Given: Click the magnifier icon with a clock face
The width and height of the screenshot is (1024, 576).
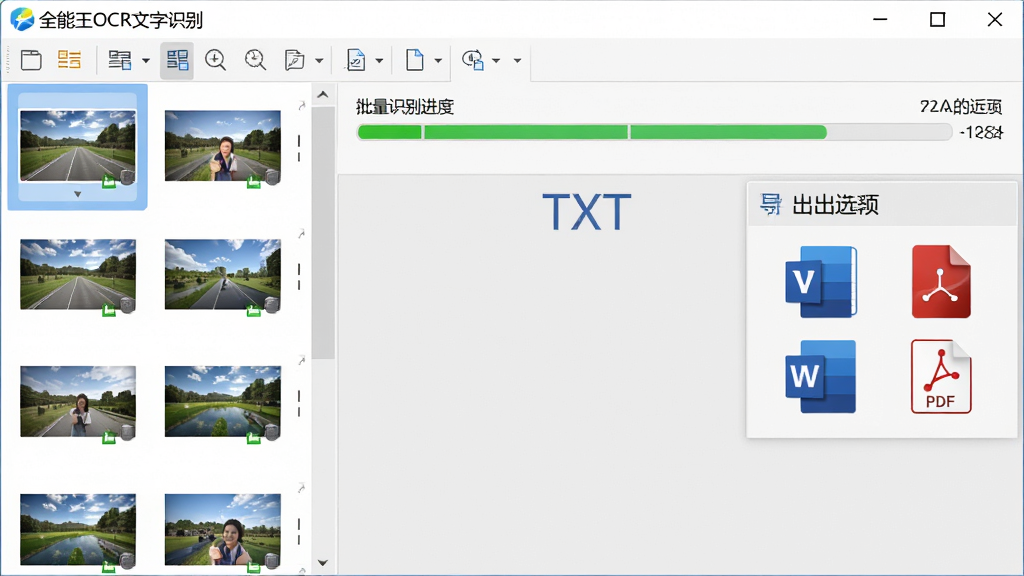Looking at the screenshot, I should [x=255, y=60].
